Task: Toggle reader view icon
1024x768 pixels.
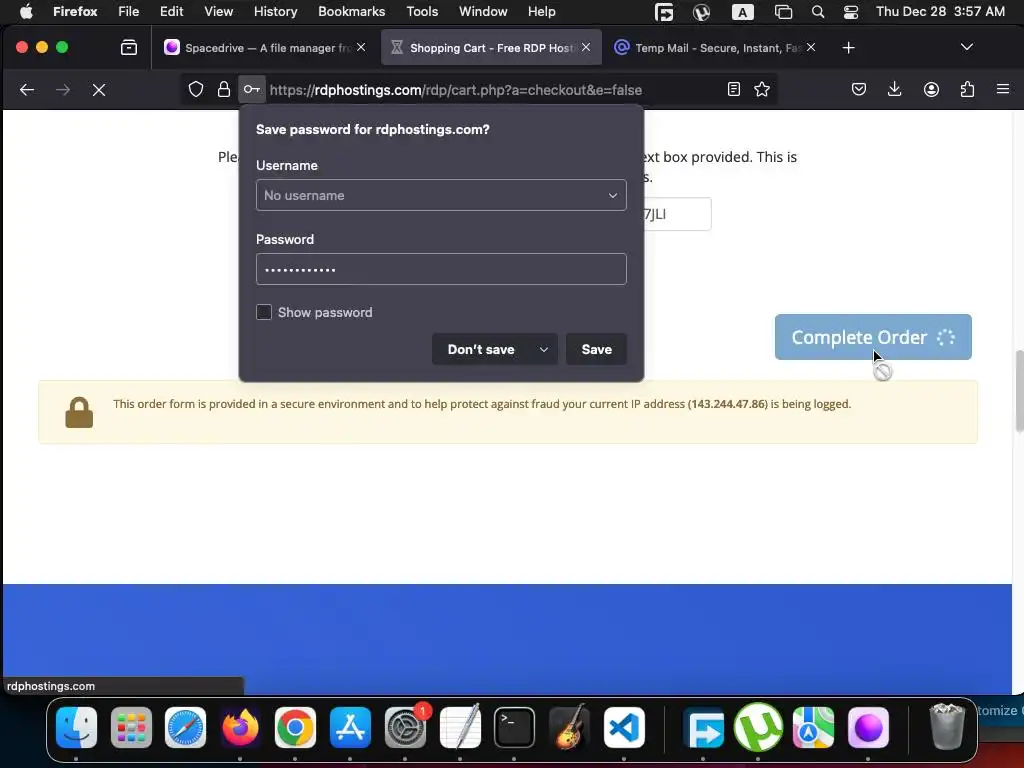Action: click(733, 89)
